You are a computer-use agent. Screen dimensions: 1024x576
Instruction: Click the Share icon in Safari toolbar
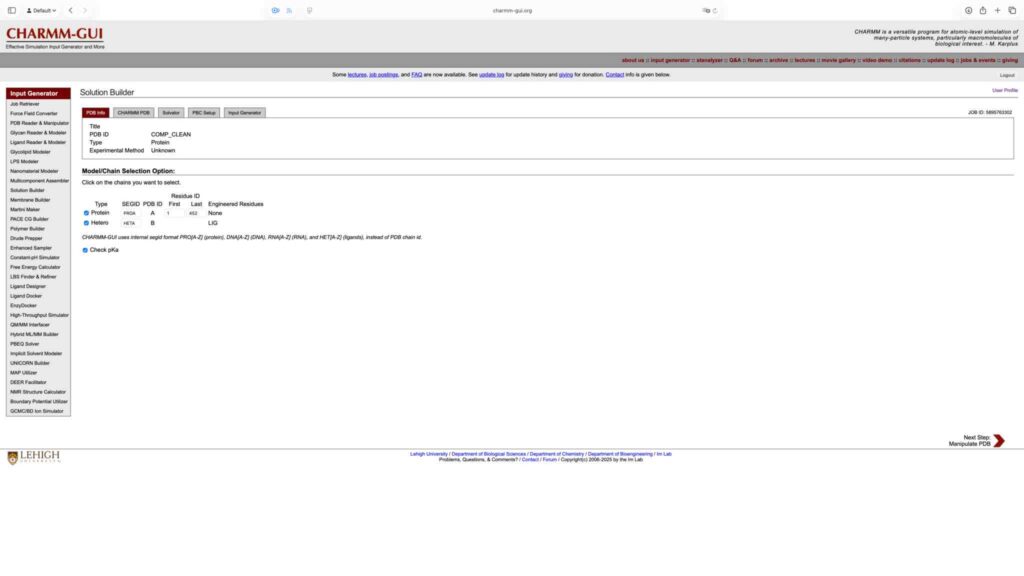click(x=983, y=10)
